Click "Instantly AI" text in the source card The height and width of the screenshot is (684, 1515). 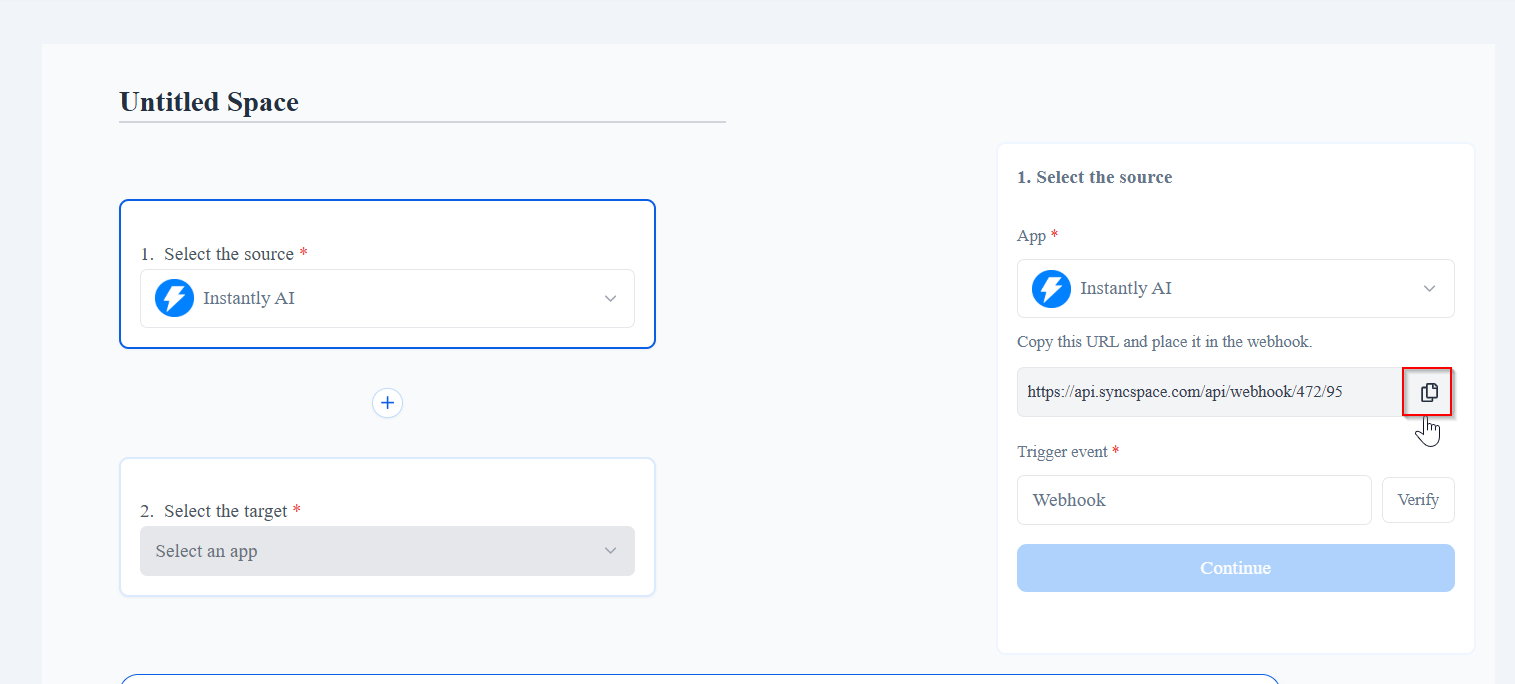coord(249,298)
